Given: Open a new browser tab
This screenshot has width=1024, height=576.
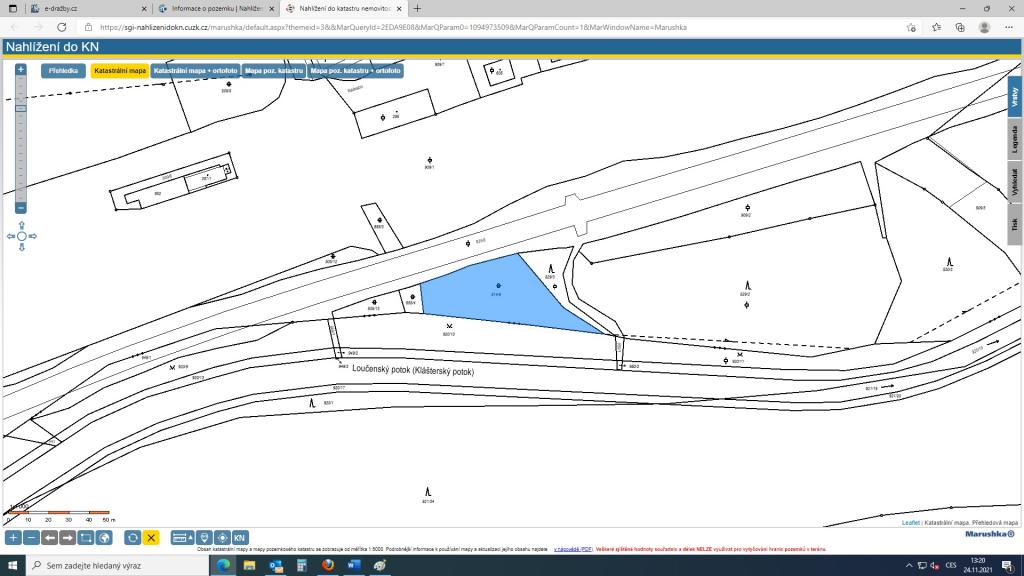Looking at the screenshot, I should point(417,8).
